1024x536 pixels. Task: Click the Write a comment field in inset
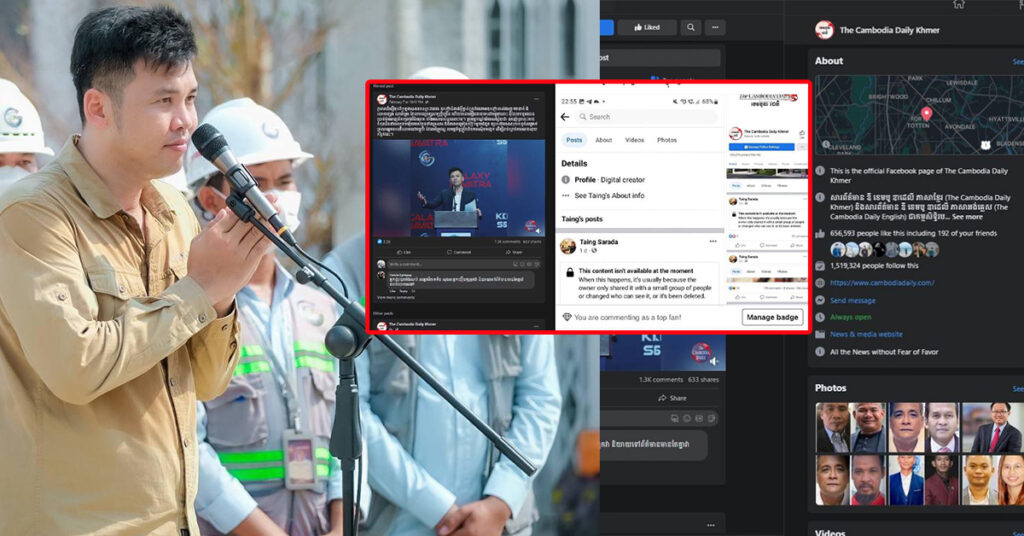pyautogui.click(x=464, y=264)
